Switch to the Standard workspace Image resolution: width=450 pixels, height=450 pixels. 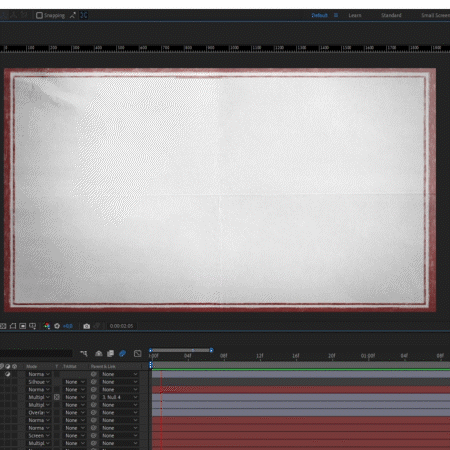coord(391,15)
